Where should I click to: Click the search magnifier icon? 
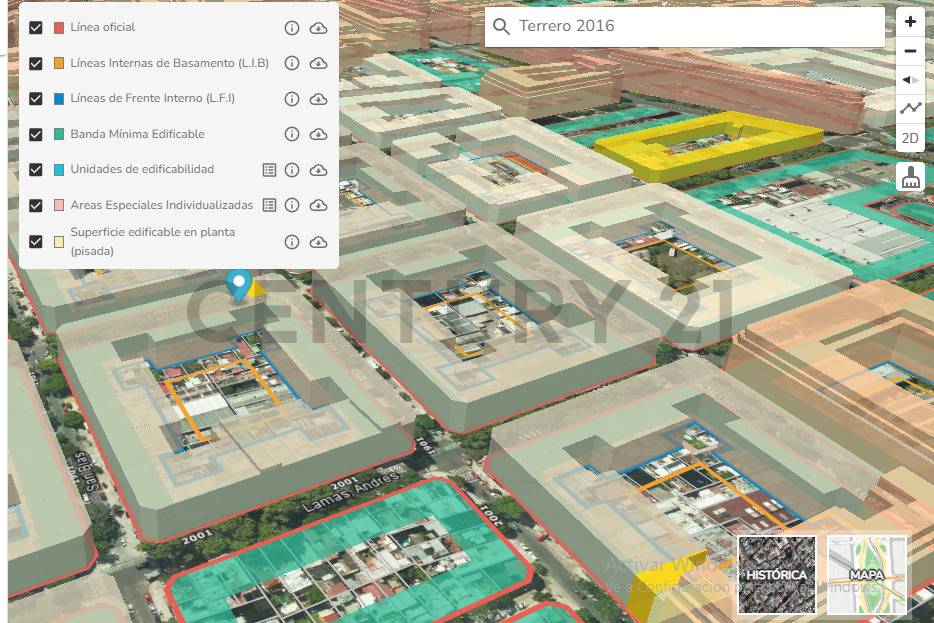(501, 27)
